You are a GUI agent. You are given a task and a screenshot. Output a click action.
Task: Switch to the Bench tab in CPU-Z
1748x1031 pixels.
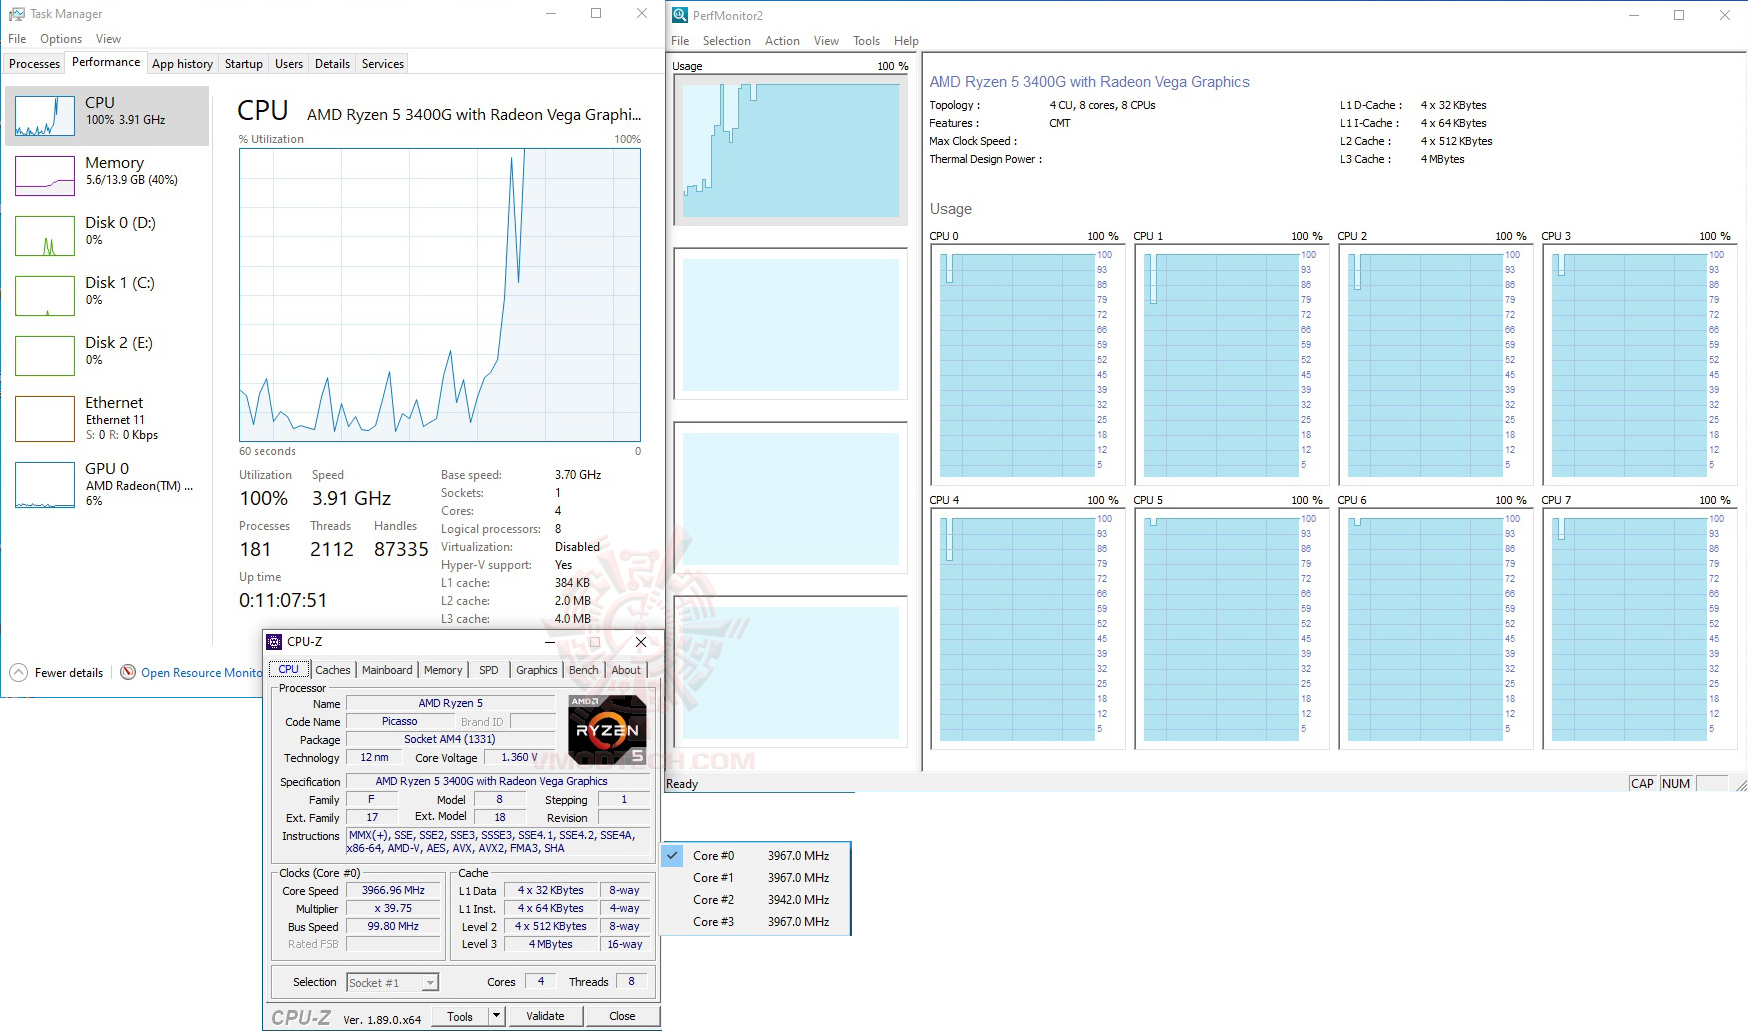click(x=584, y=670)
